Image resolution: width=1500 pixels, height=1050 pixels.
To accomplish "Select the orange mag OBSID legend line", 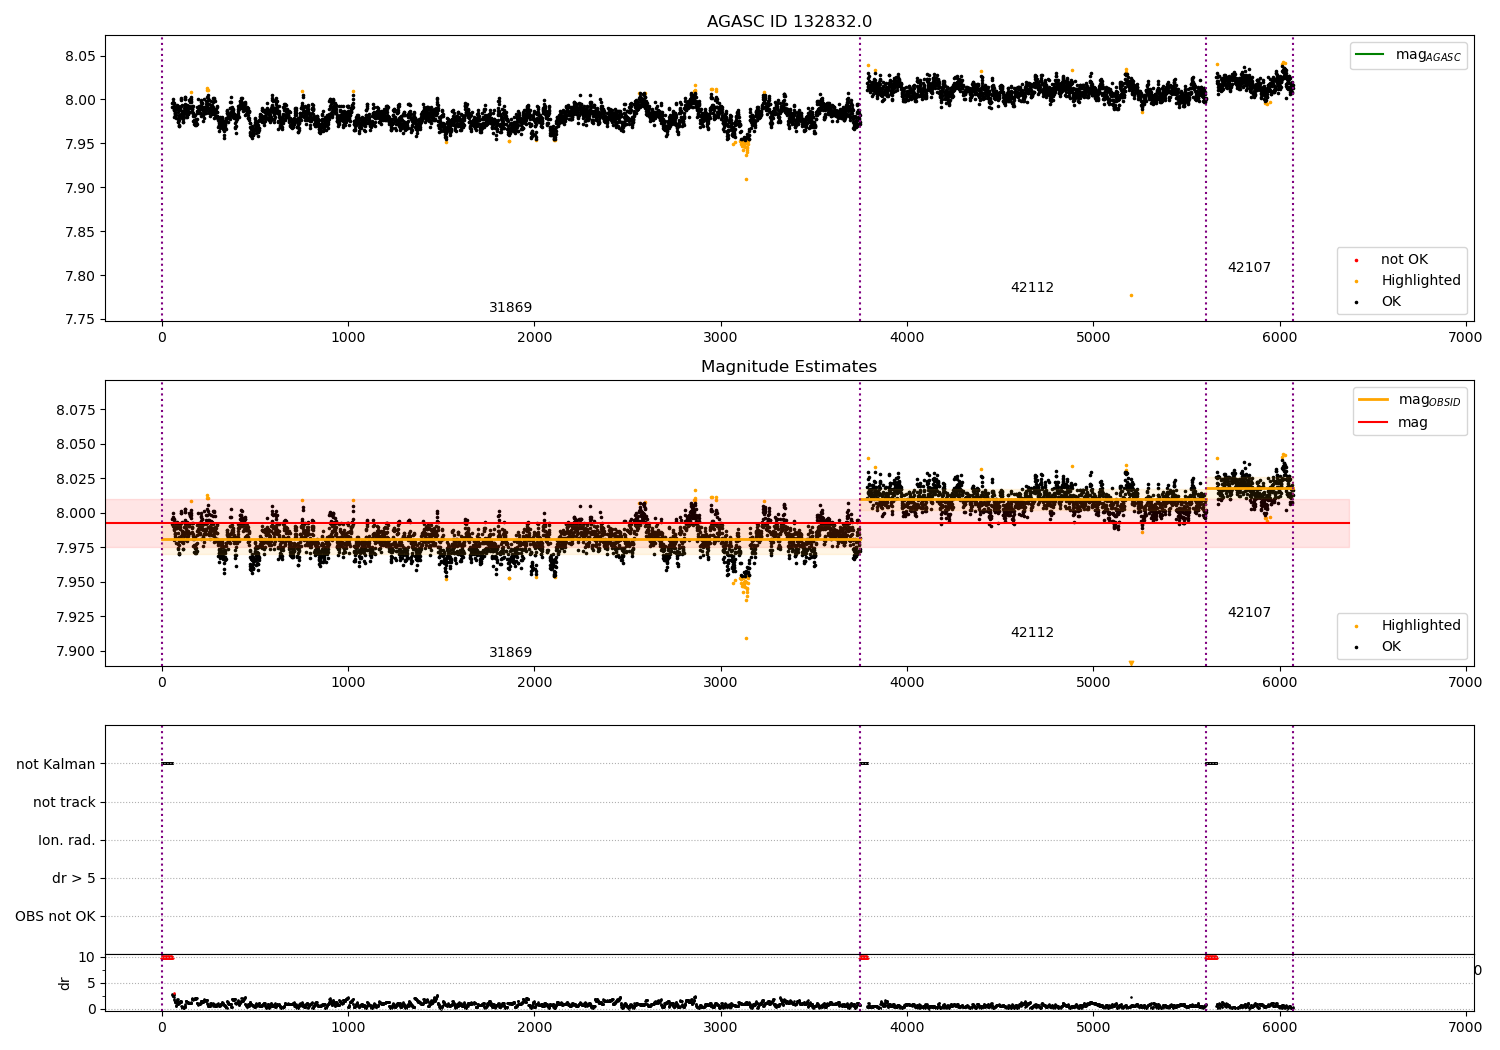I will (x=1373, y=400).
